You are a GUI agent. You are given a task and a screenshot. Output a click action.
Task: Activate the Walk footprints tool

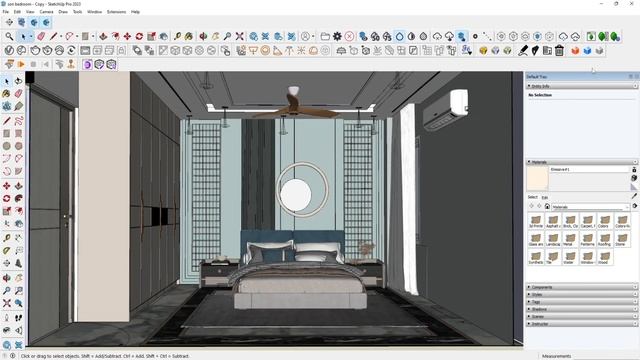[x=19, y=318]
